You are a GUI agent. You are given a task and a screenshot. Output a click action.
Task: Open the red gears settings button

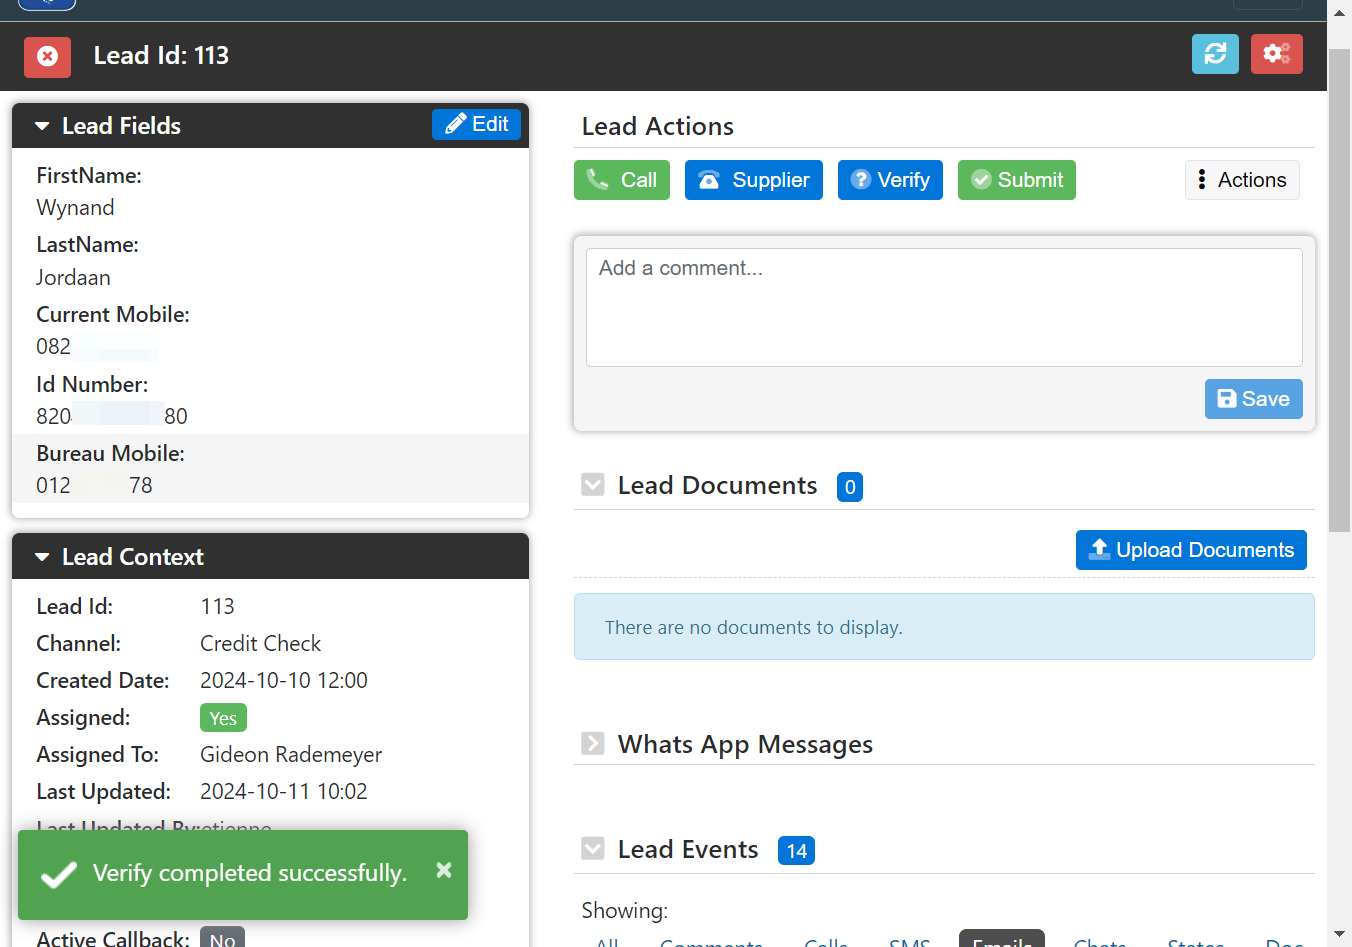(x=1277, y=54)
